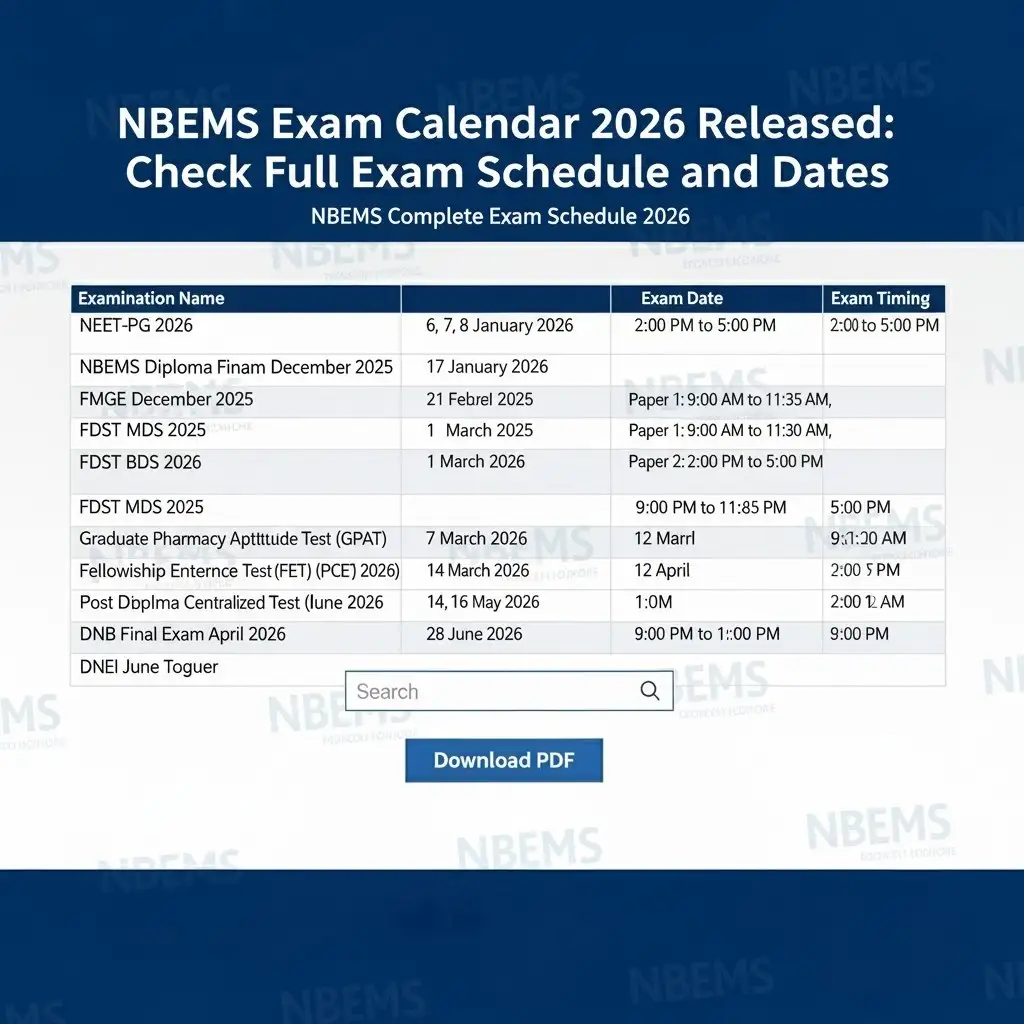The height and width of the screenshot is (1024, 1024).
Task: Click the Download PDF button
Action: 504,760
